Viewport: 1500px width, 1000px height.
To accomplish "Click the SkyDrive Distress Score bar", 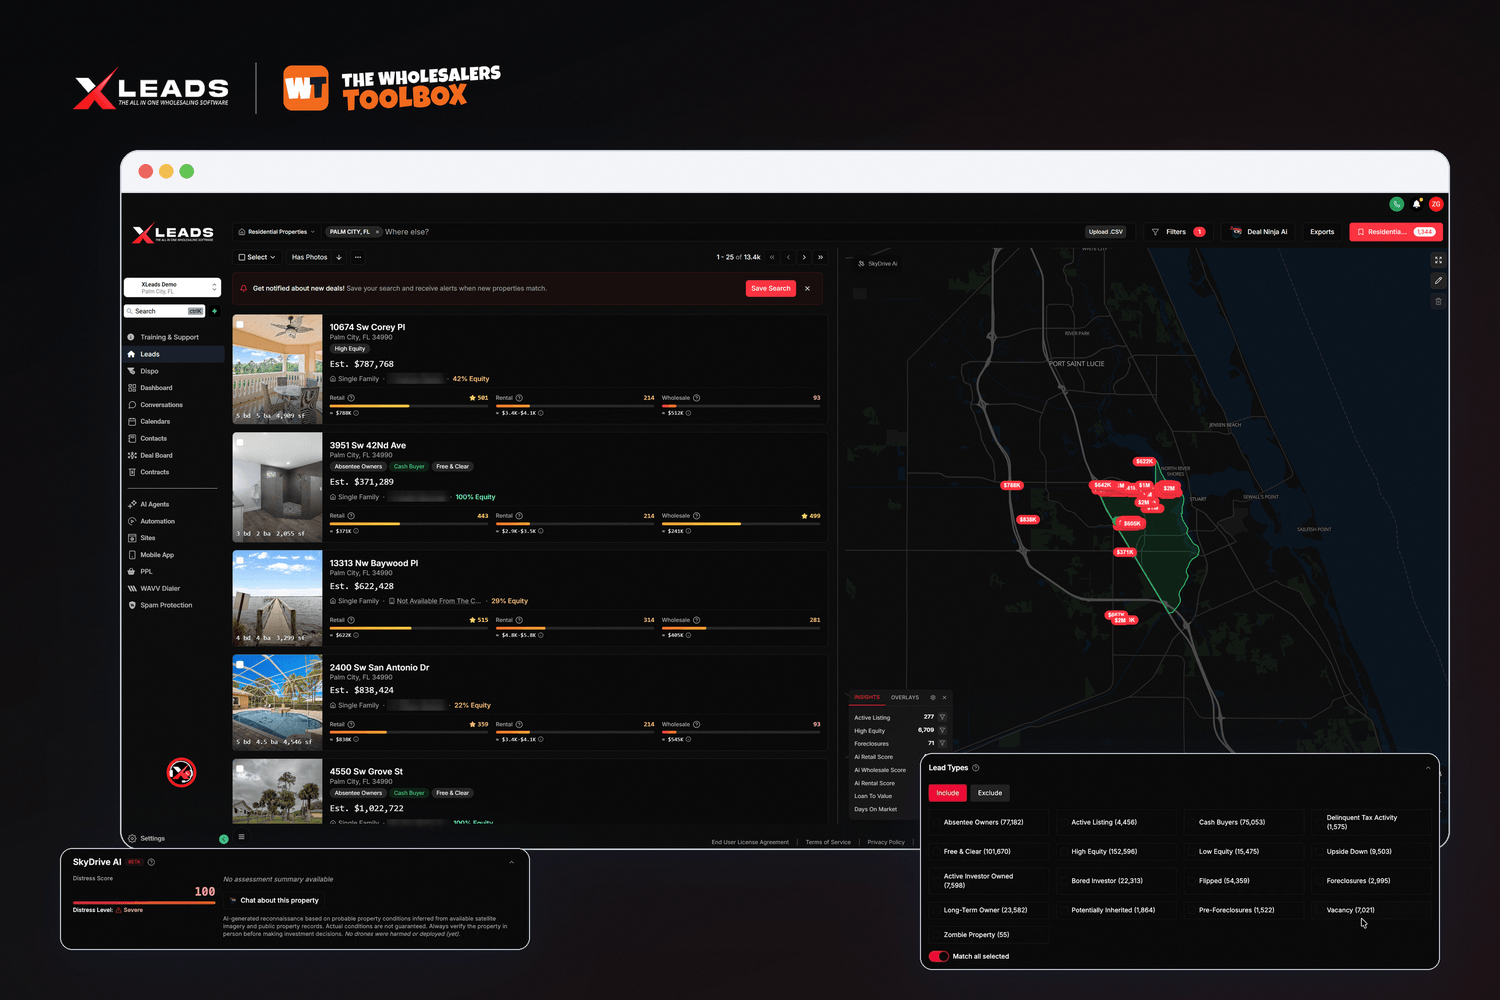I will coord(144,903).
